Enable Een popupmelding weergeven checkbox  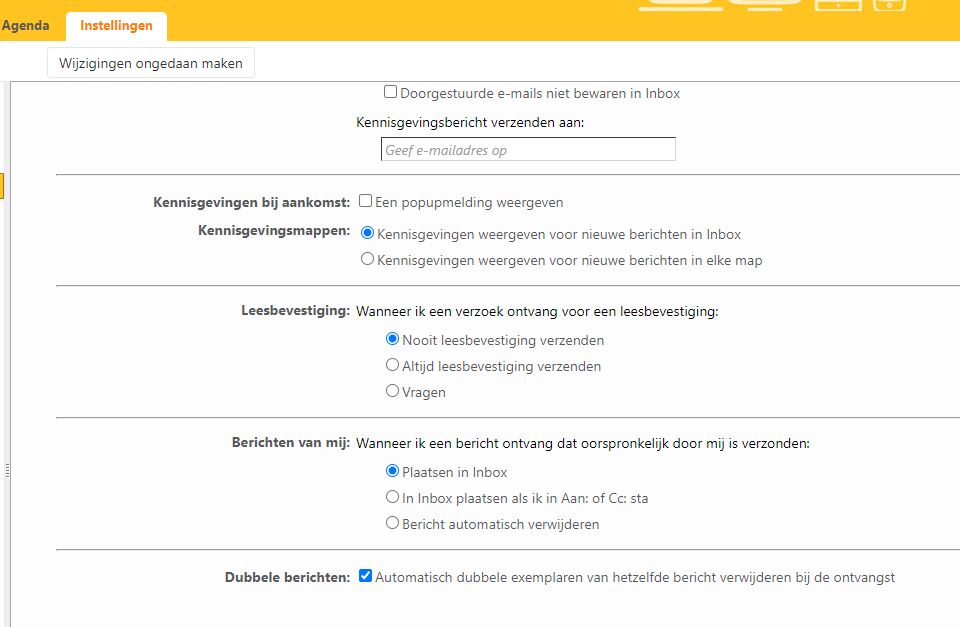(366, 201)
